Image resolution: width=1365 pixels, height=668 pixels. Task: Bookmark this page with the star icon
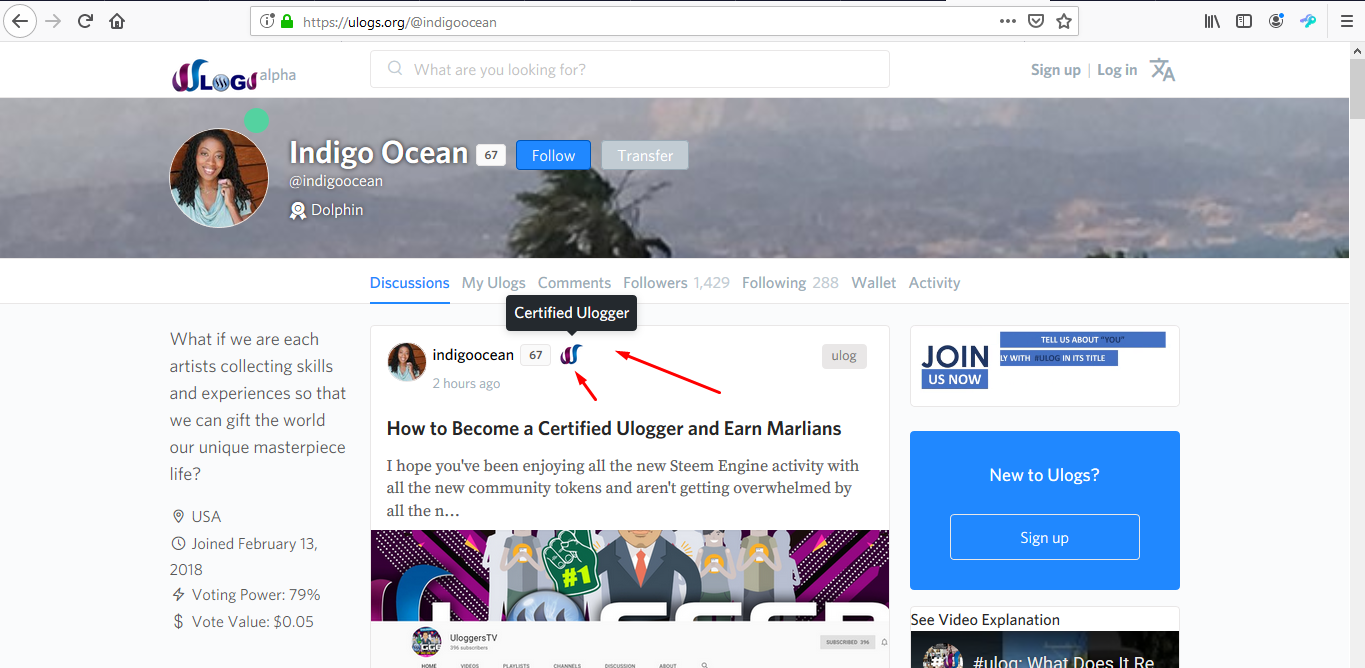[x=1064, y=21]
